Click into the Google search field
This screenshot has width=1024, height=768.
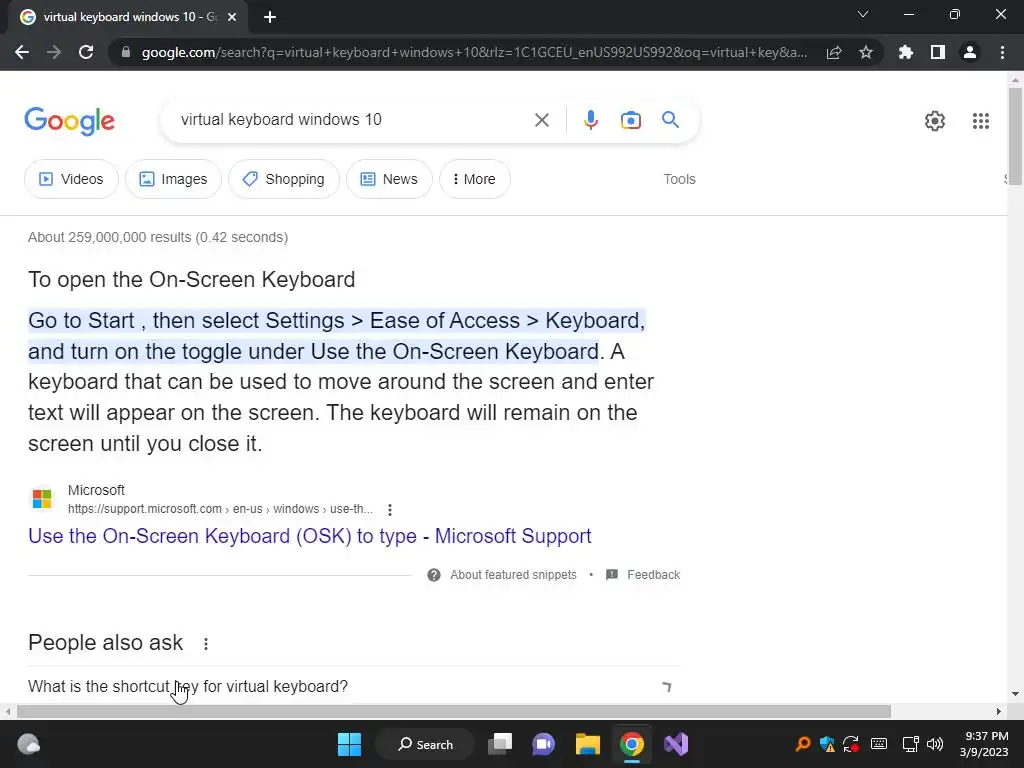click(x=353, y=120)
